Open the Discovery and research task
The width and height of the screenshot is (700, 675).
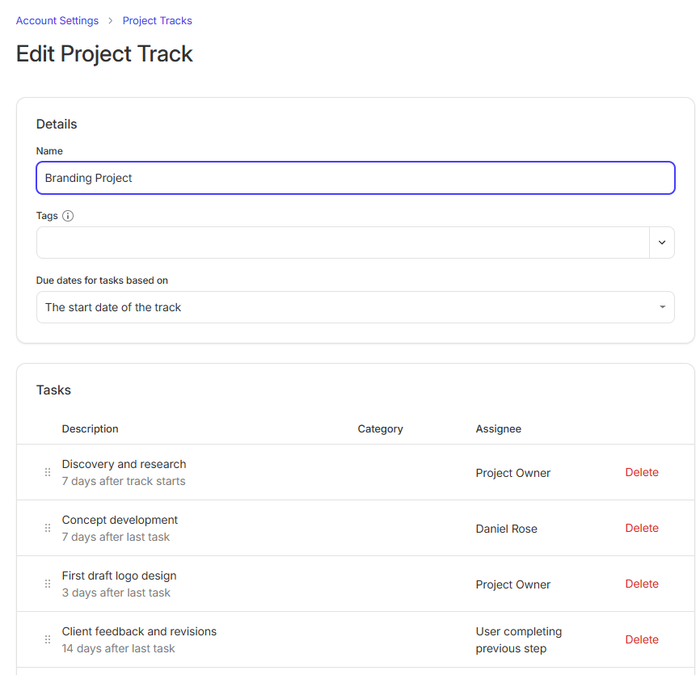click(124, 464)
